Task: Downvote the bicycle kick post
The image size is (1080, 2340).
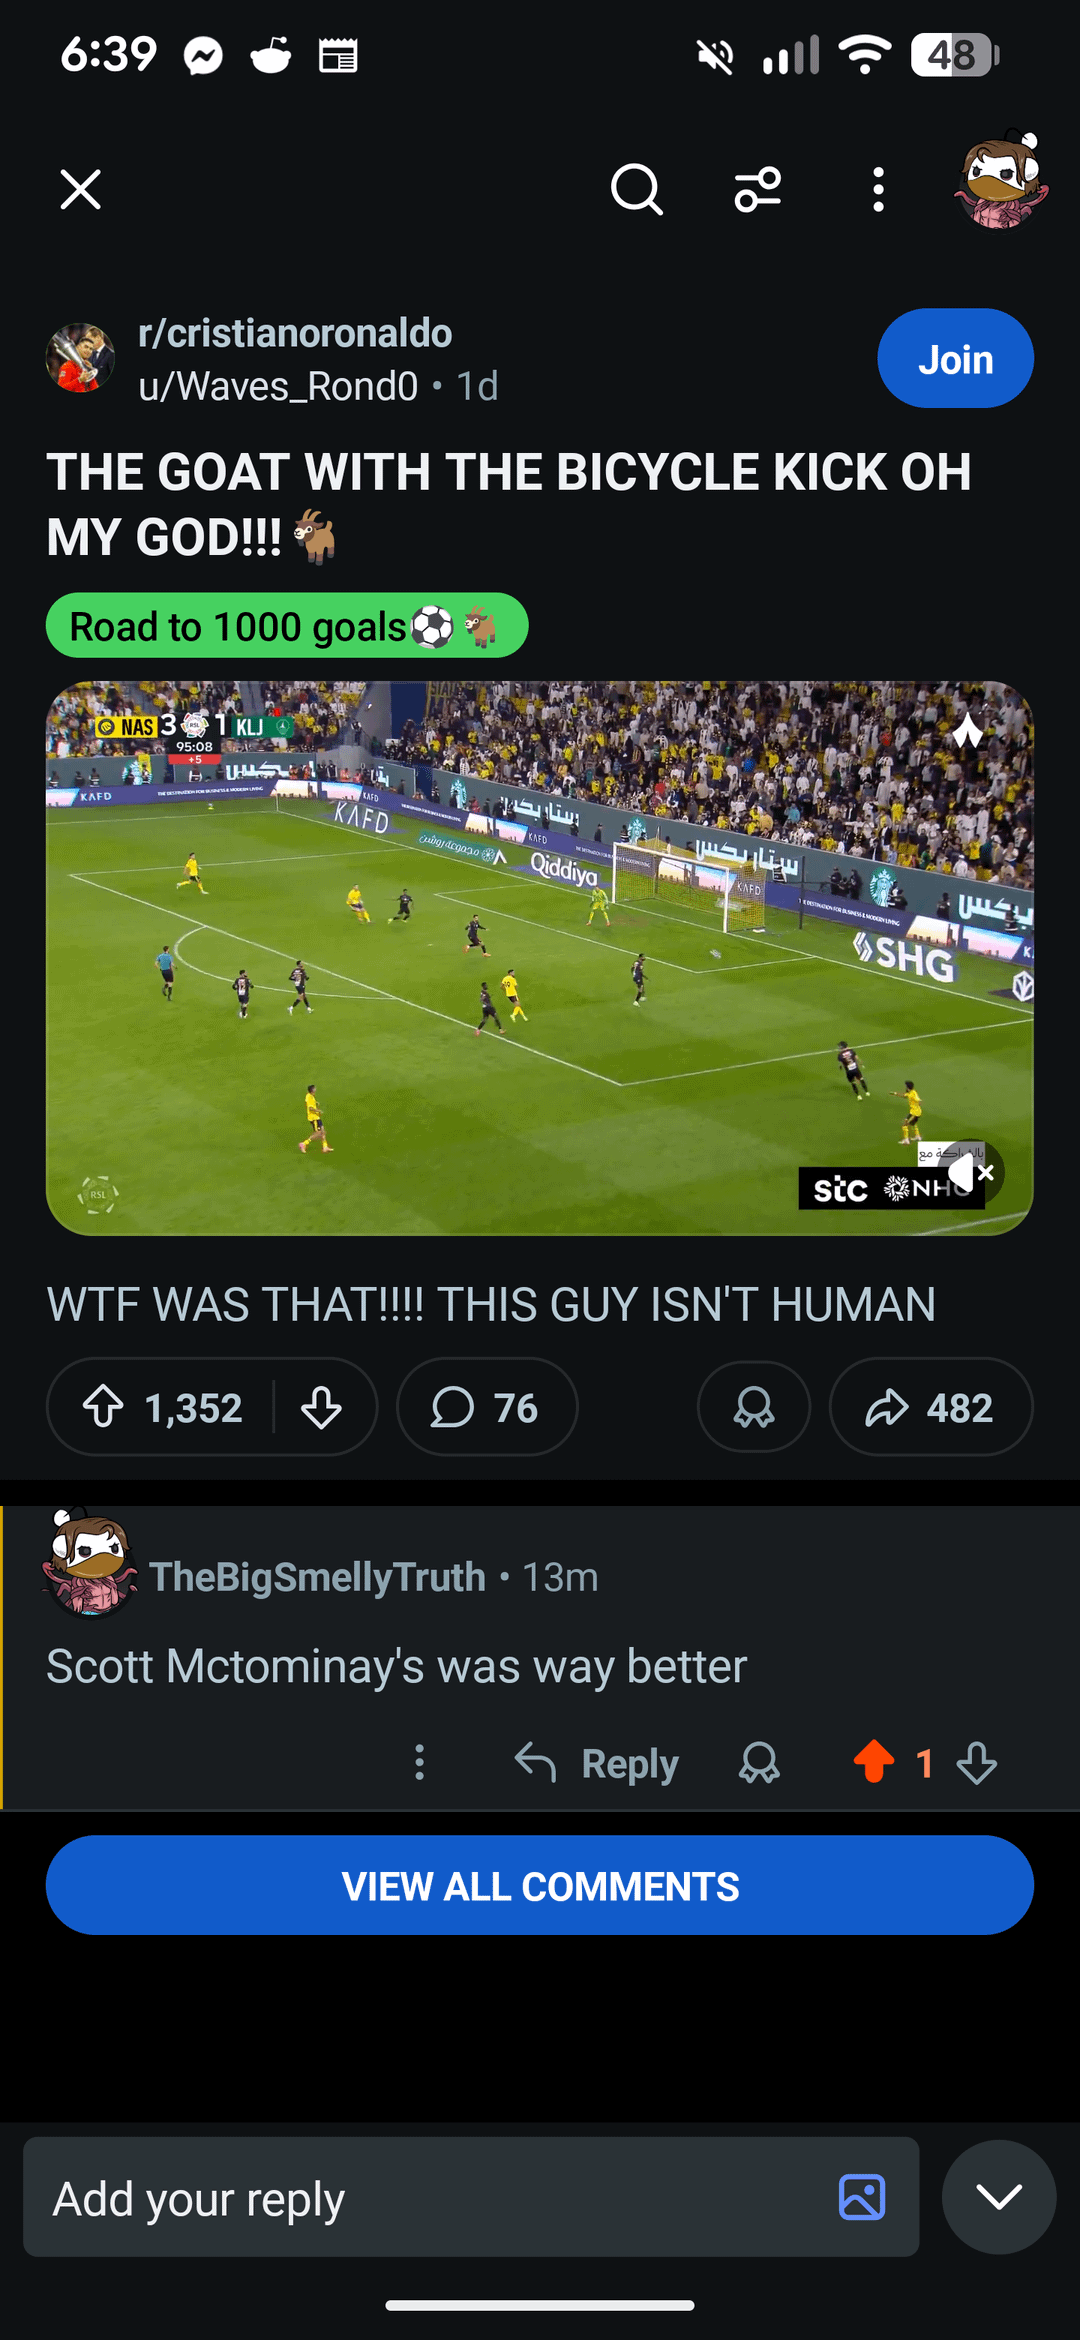Action: click(x=321, y=1407)
